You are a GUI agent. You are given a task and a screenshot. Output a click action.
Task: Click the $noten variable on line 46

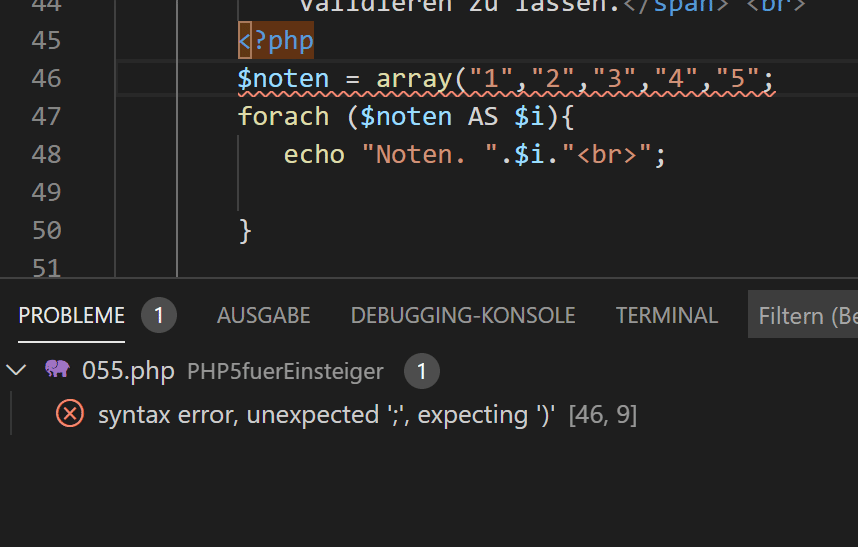click(x=283, y=78)
